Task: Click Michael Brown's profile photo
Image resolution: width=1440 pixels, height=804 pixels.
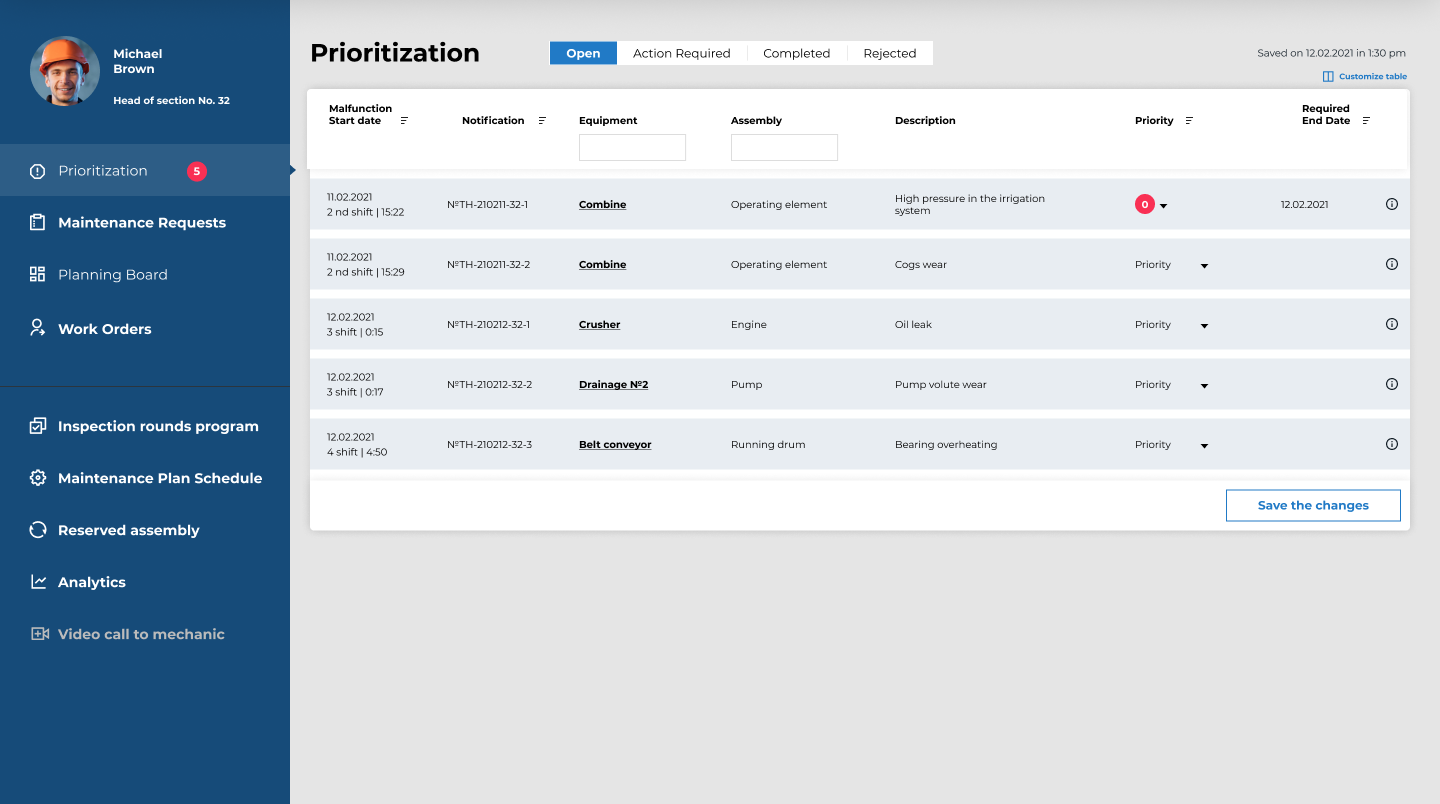Action: 65,71
